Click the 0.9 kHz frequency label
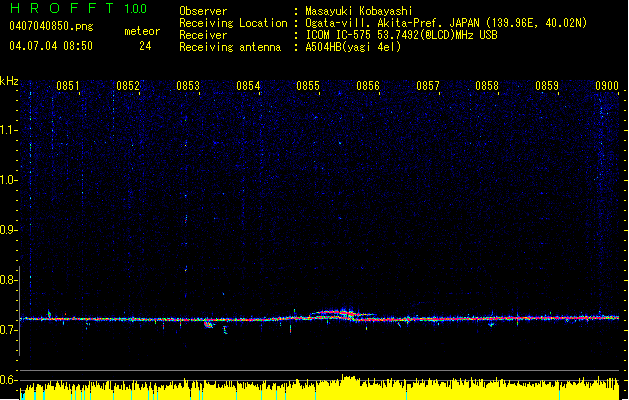629x400 pixels. tap(9, 230)
